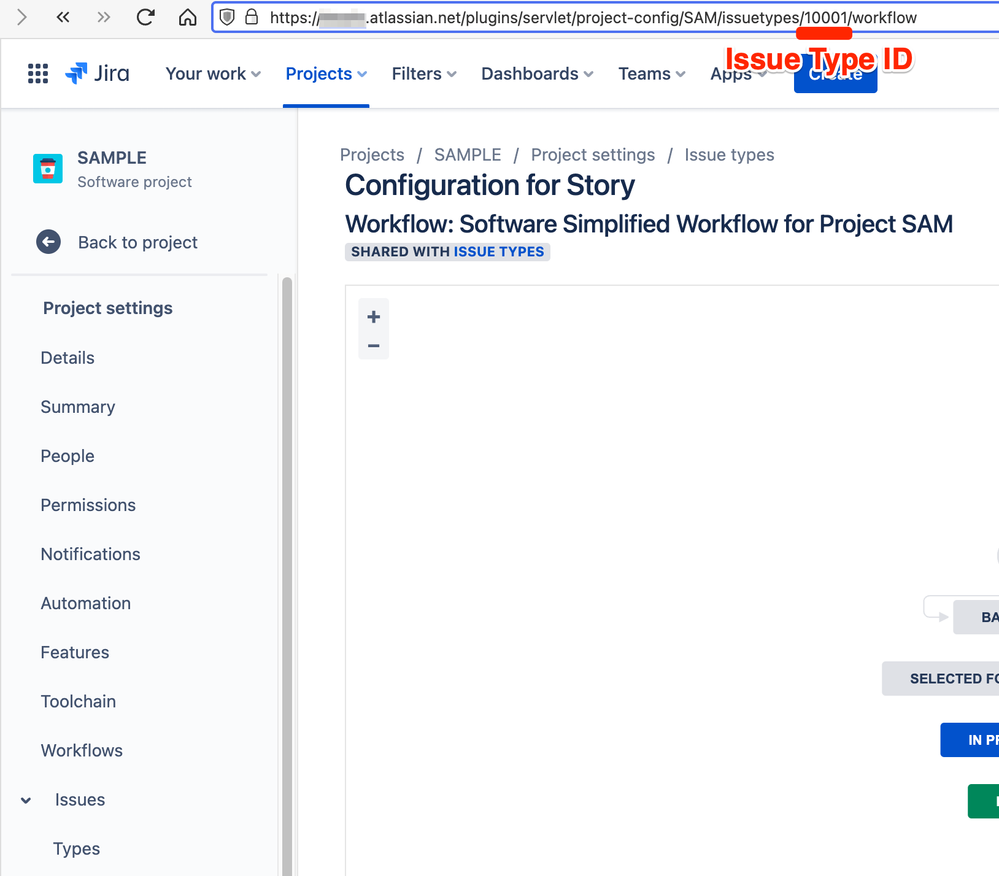The height and width of the screenshot is (876, 999).
Task: Collapse the Issues section chevron
Action: tap(26, 800)
